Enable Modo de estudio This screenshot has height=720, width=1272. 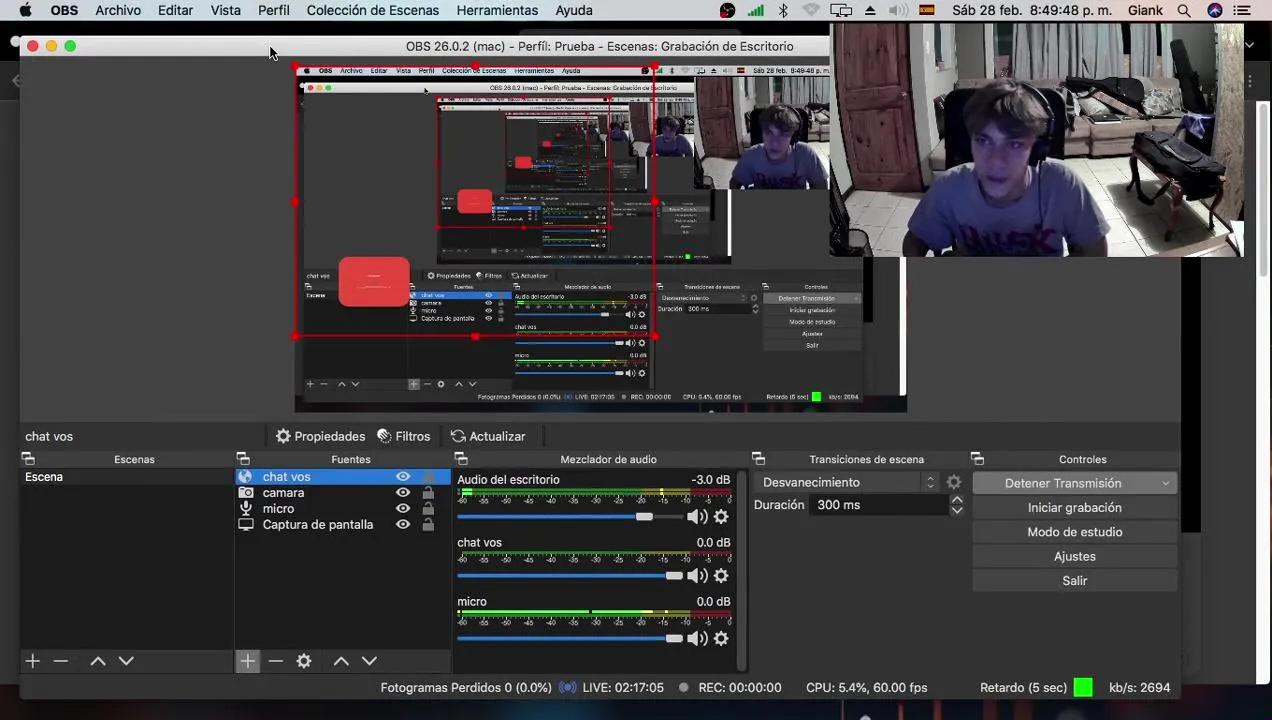(1074, 532)
